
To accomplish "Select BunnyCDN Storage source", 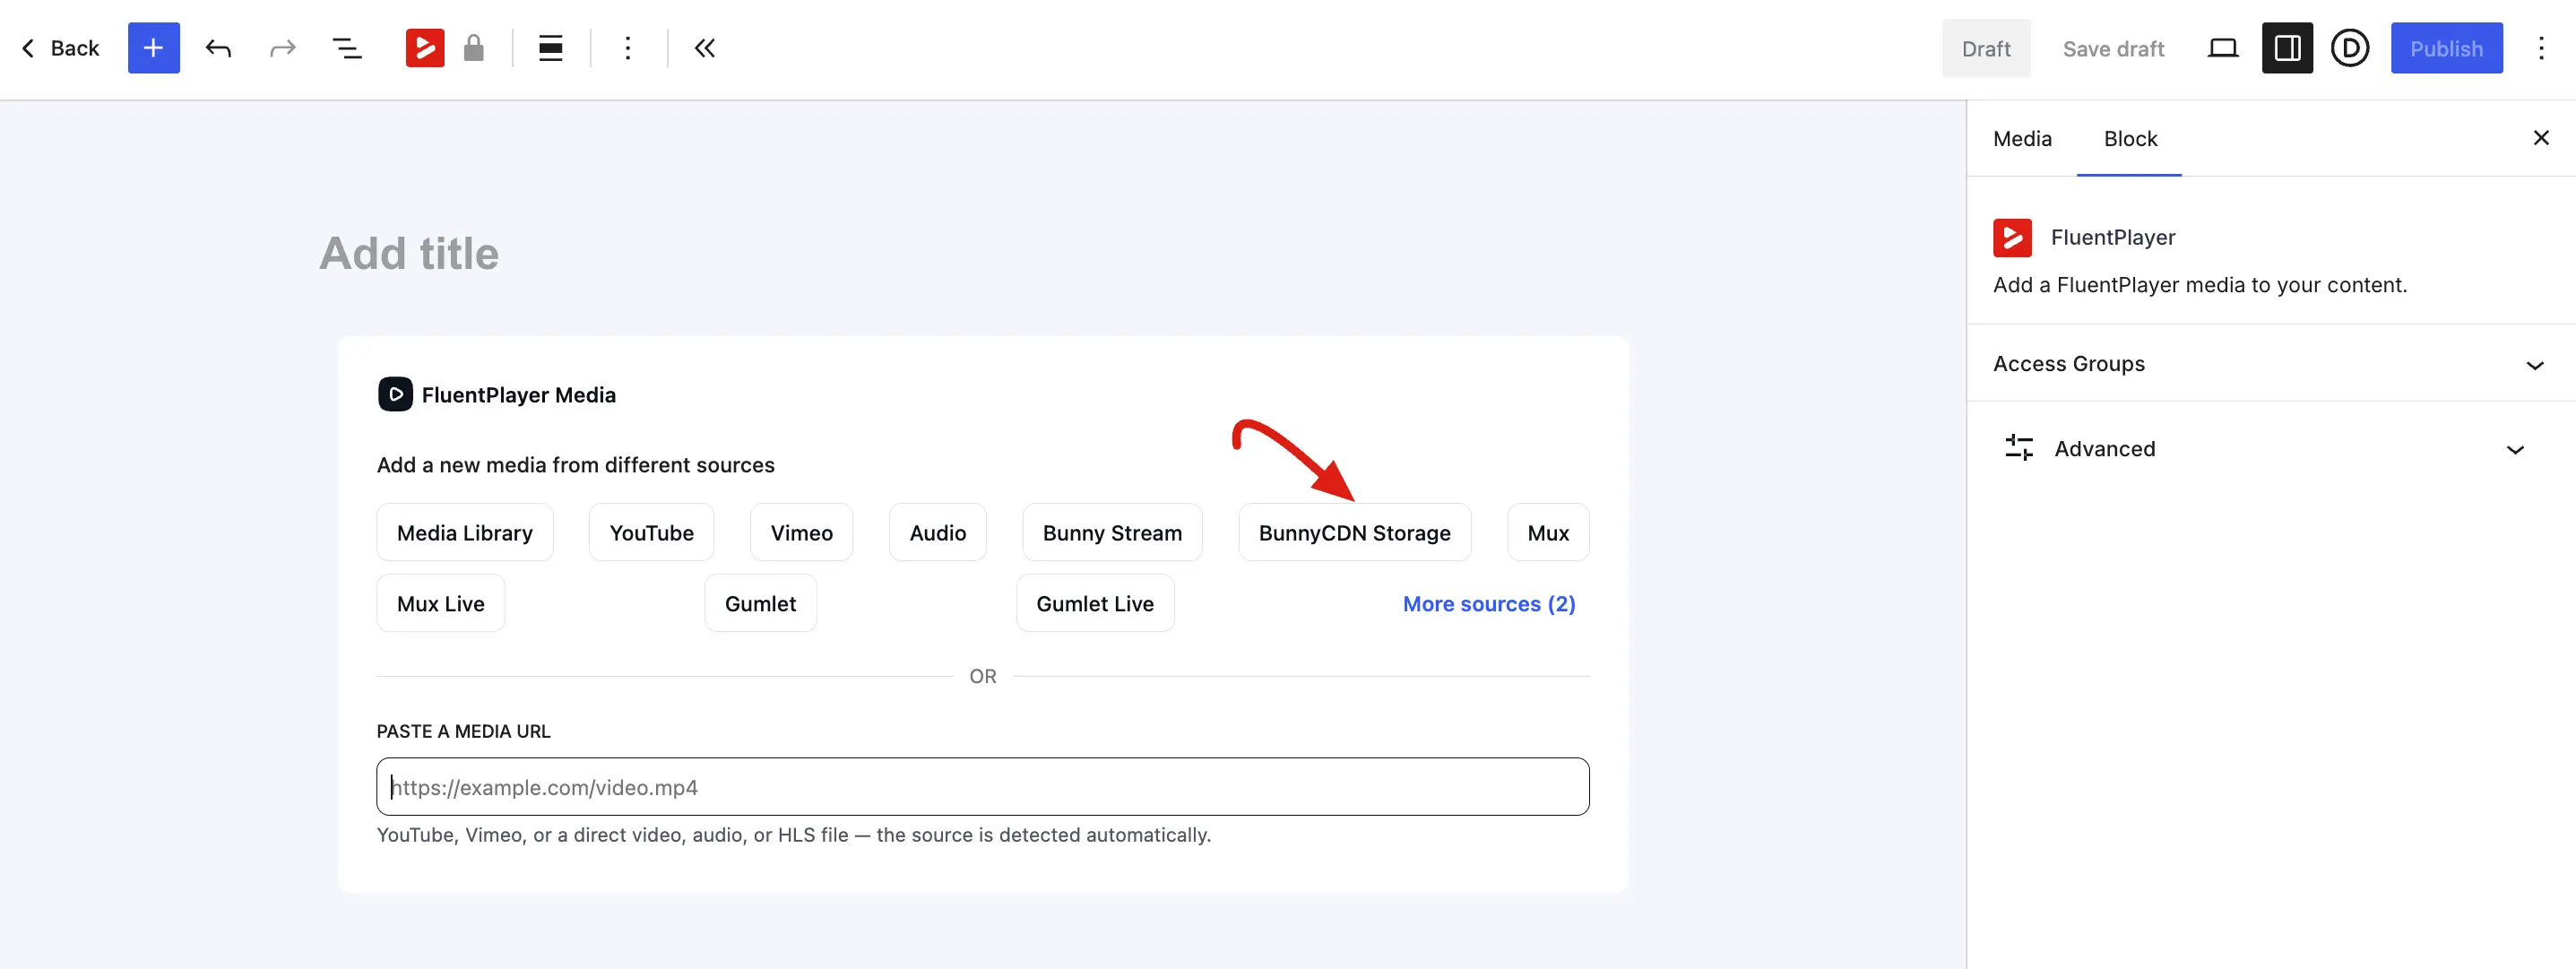I will click(x=1354, y=533).
